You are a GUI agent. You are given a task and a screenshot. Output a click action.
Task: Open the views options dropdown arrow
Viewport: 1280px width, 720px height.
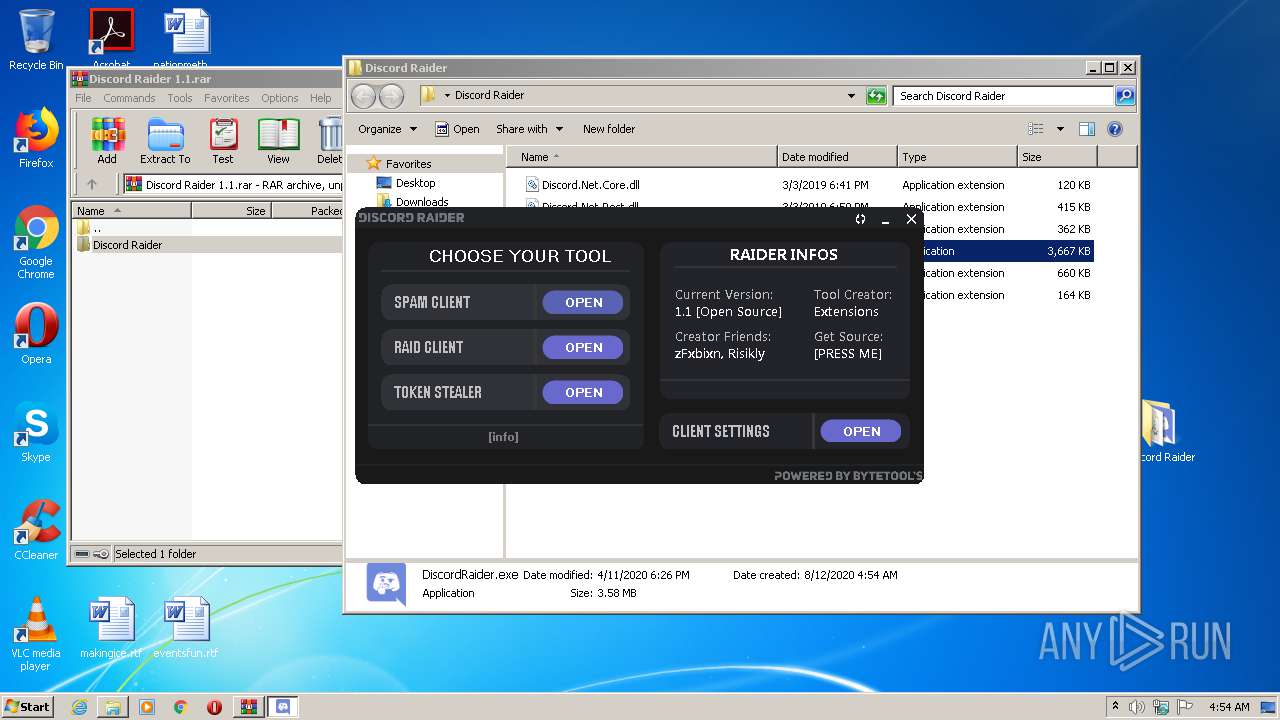tap(1060, 129)
